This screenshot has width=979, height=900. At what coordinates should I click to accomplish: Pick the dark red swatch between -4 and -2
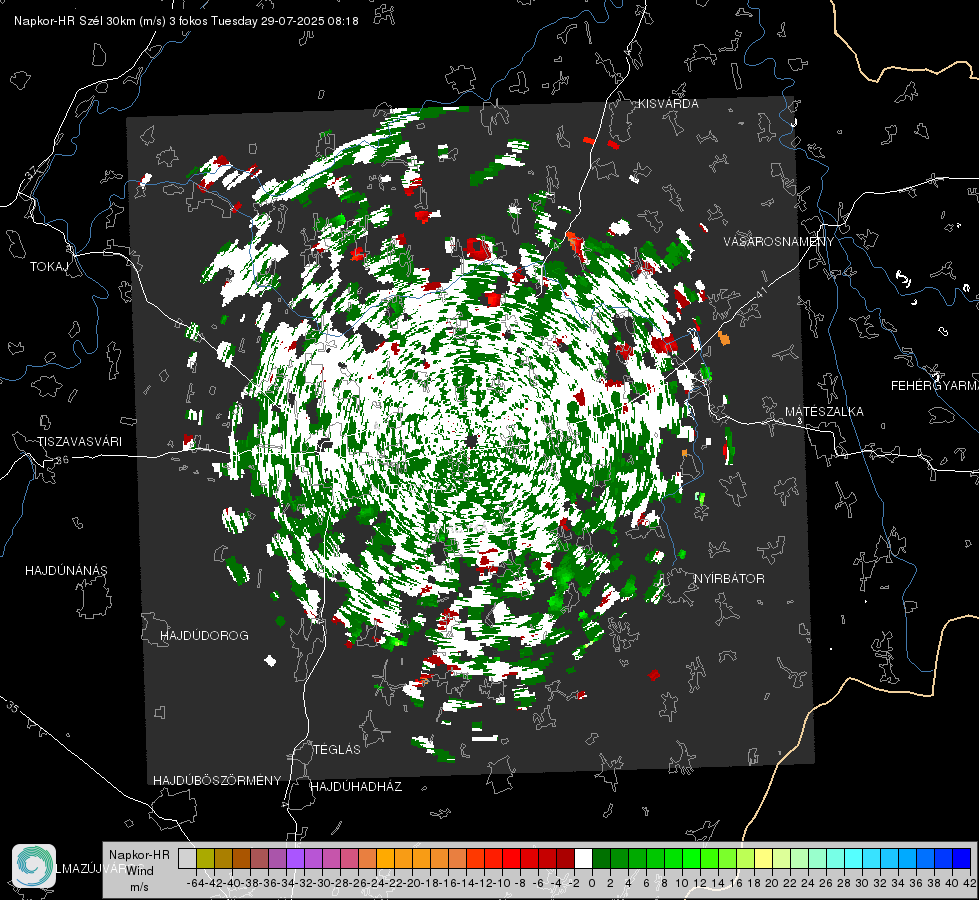tap(565, 858)
